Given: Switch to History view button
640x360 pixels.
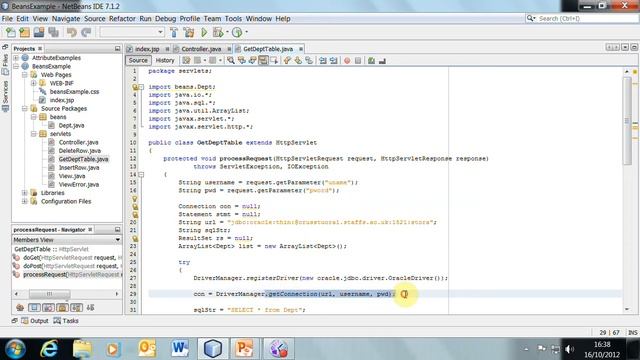Looking at the screenshot, I should pyautogui.click(x=165, y=60).
